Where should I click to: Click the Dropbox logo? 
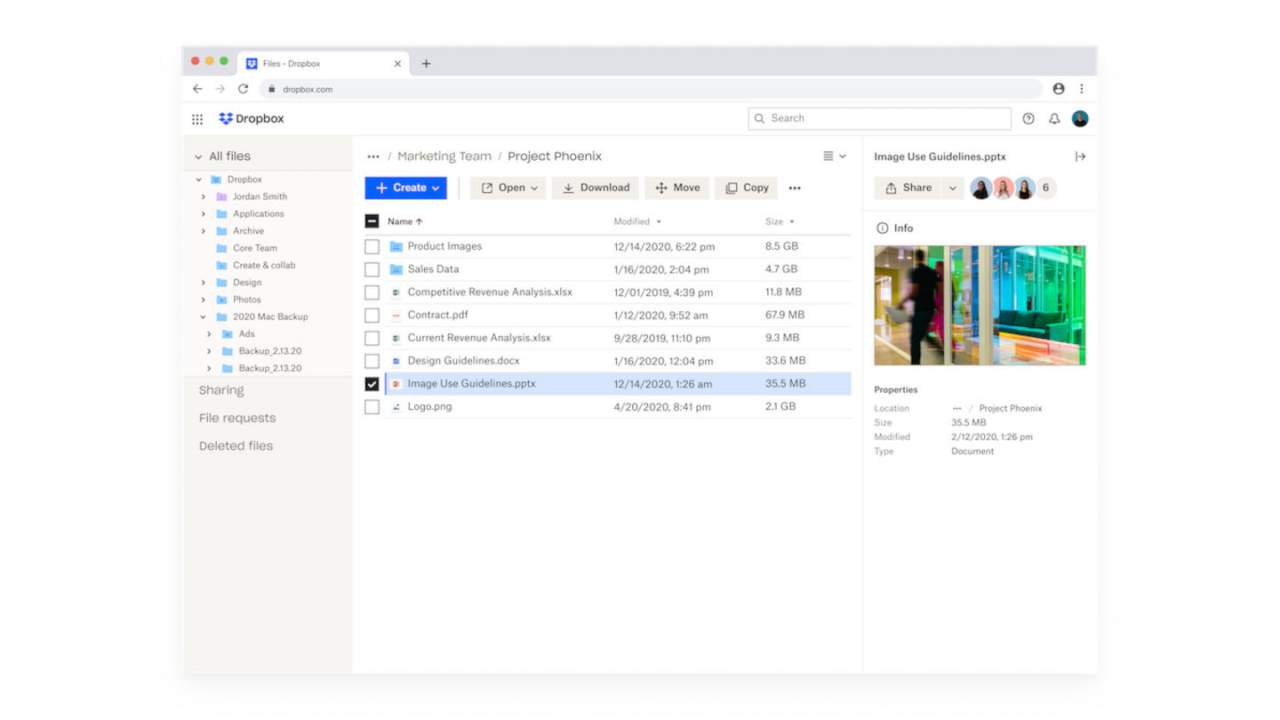[251, 118]
